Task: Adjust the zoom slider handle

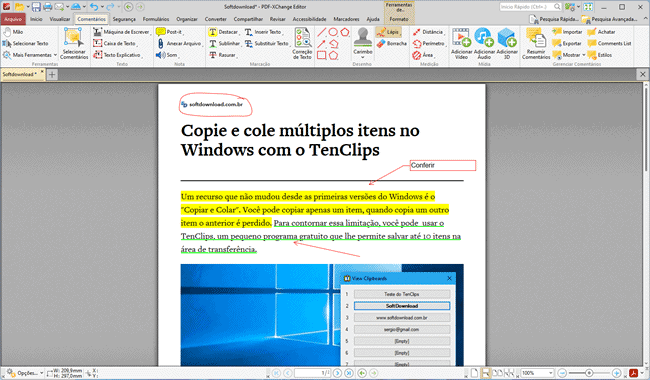Action: (x=589, y=373)
